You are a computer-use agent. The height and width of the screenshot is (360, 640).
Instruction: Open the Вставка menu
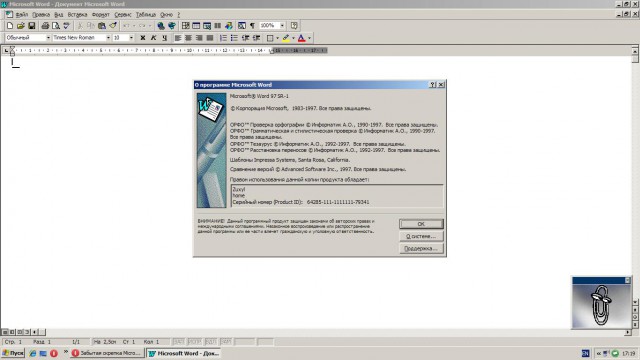coord(77,15)
